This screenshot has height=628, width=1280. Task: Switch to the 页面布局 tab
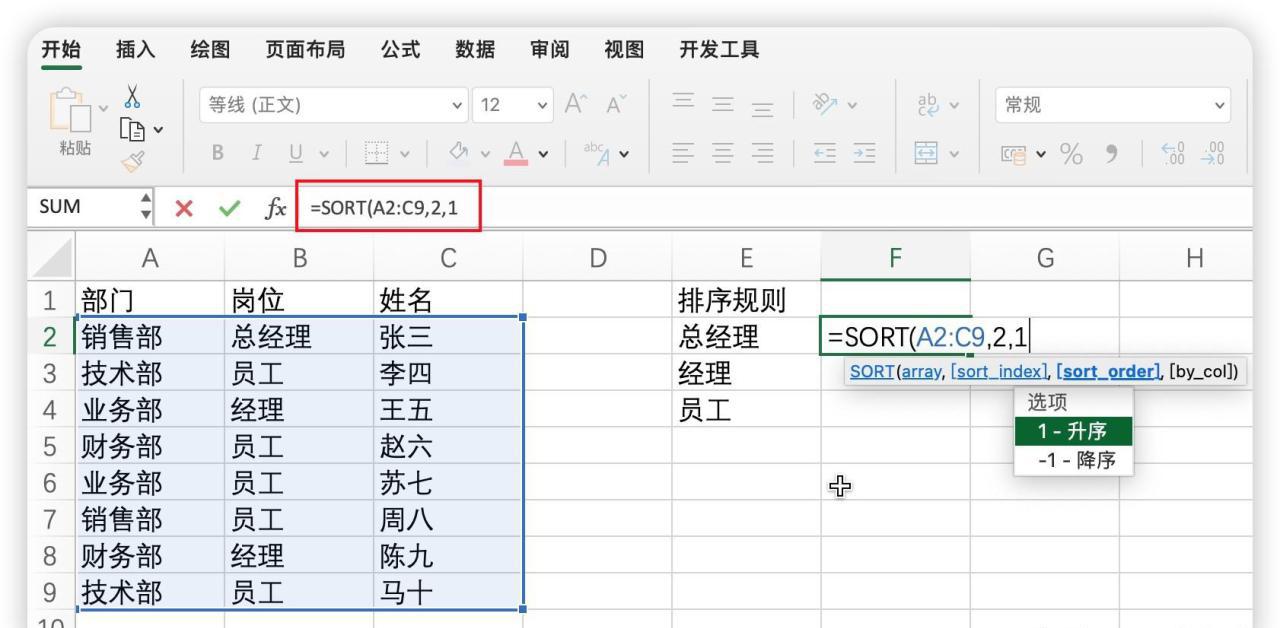tap(304, 48)
